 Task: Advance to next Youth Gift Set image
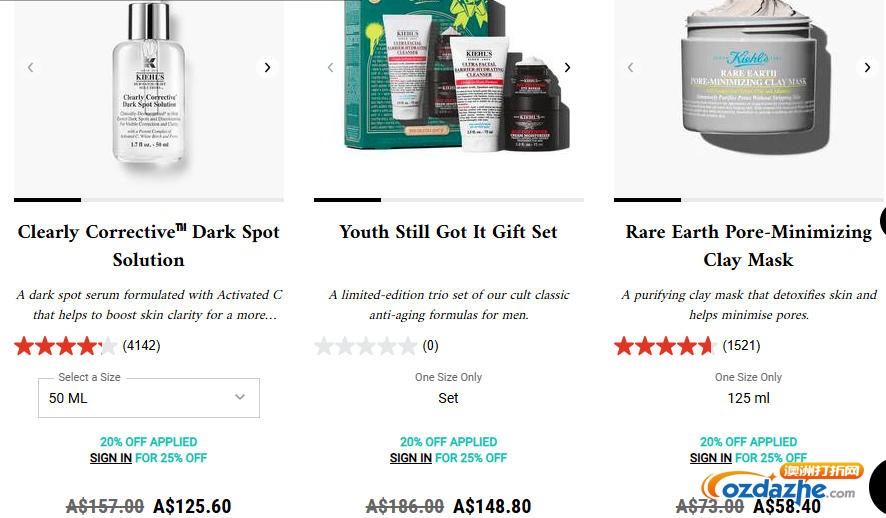(567, 67)
